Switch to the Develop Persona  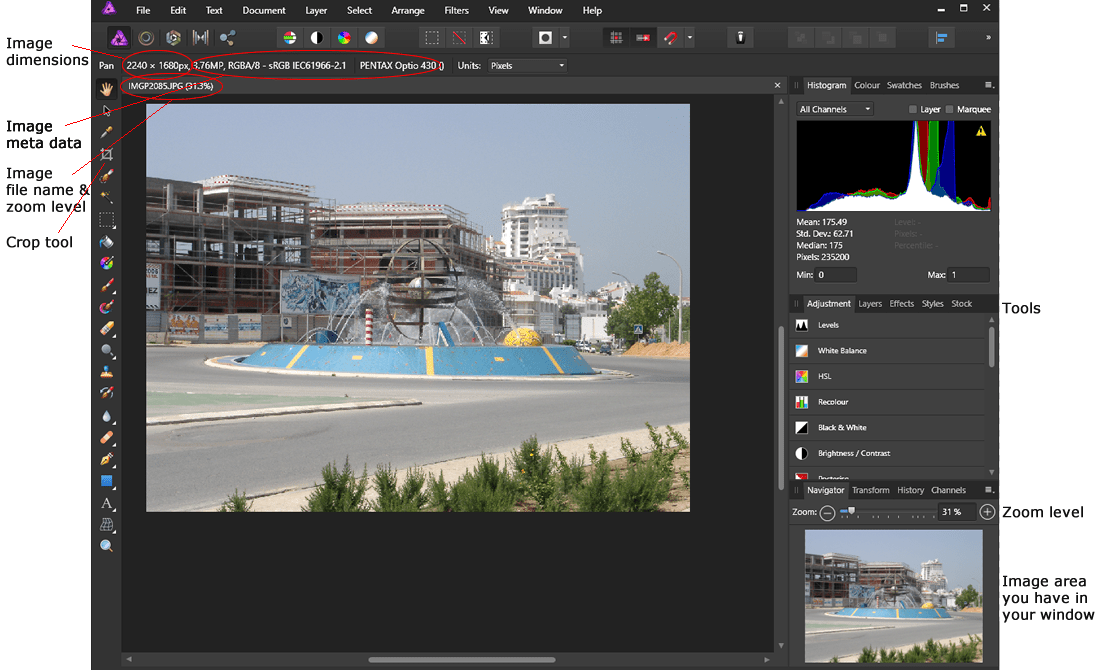[173, 38]
